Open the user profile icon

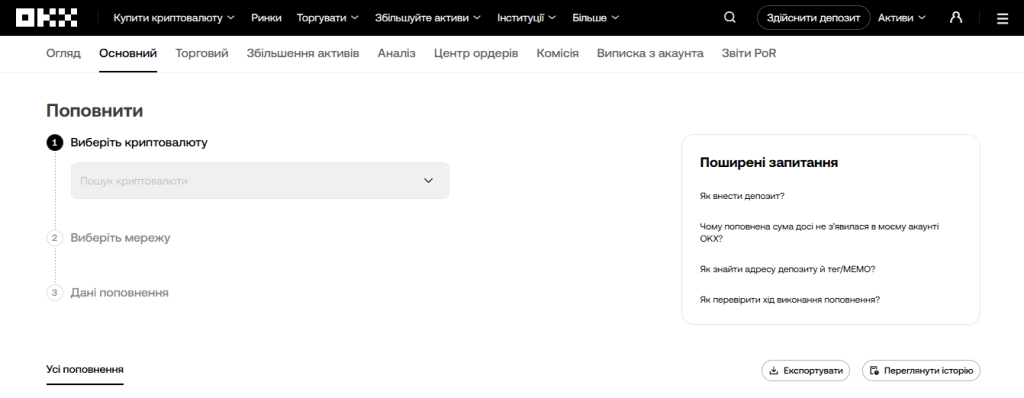coord(956,18)
